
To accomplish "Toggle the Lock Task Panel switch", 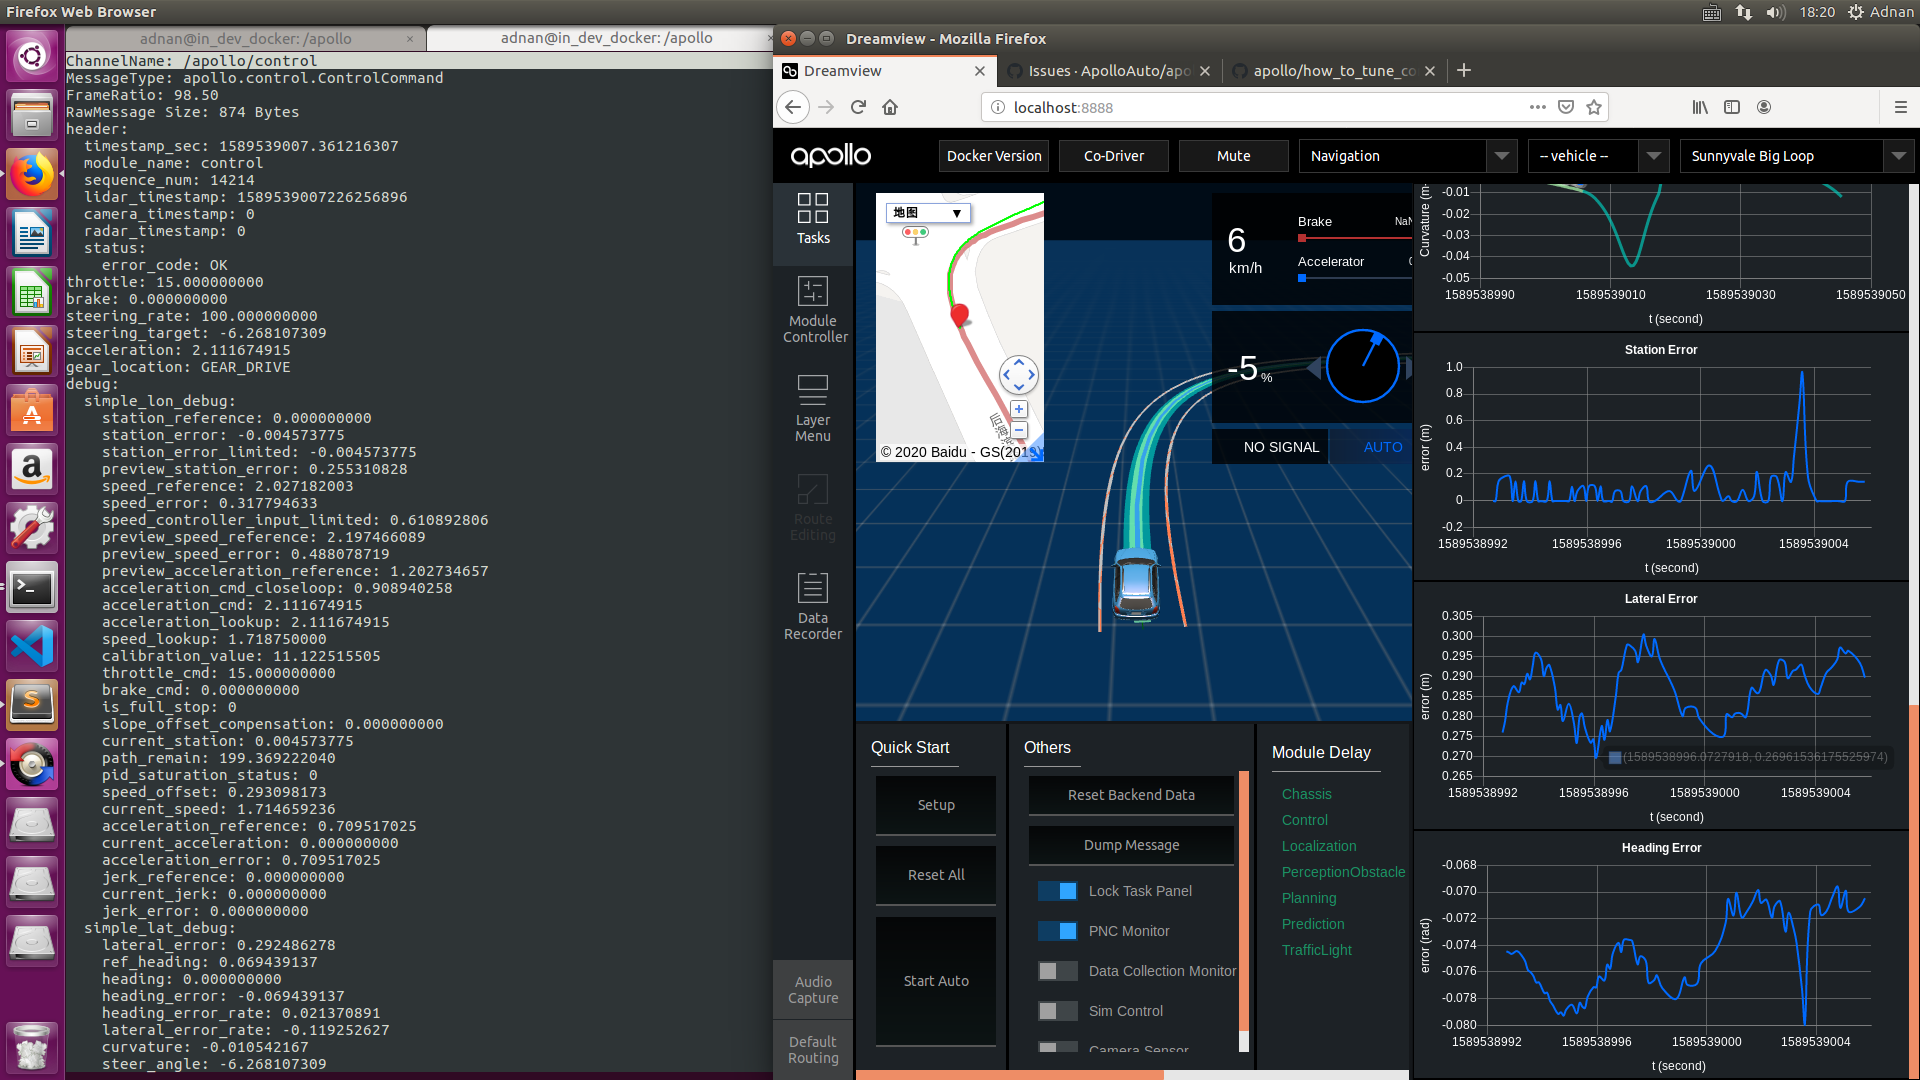I will 1057,891.
